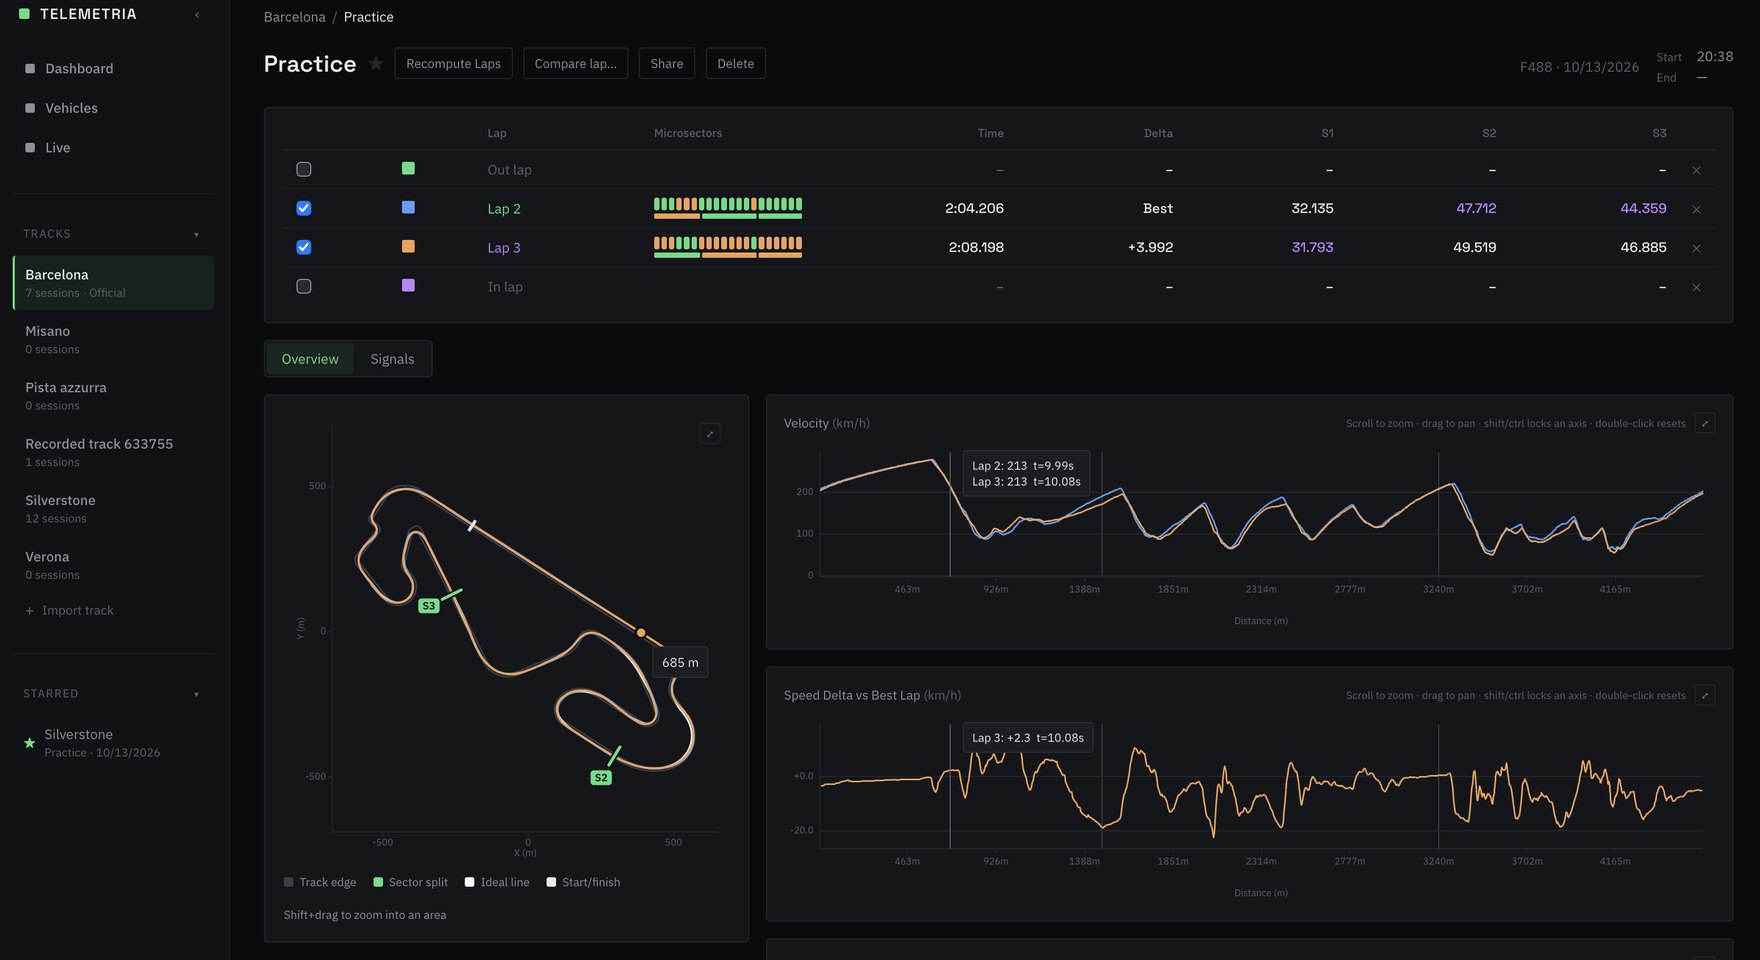The width and height of the screenshot is (1760, 960).
Task: Select the Silverstone track in the list
Action: pyautogui.click(x=114, y=508)
